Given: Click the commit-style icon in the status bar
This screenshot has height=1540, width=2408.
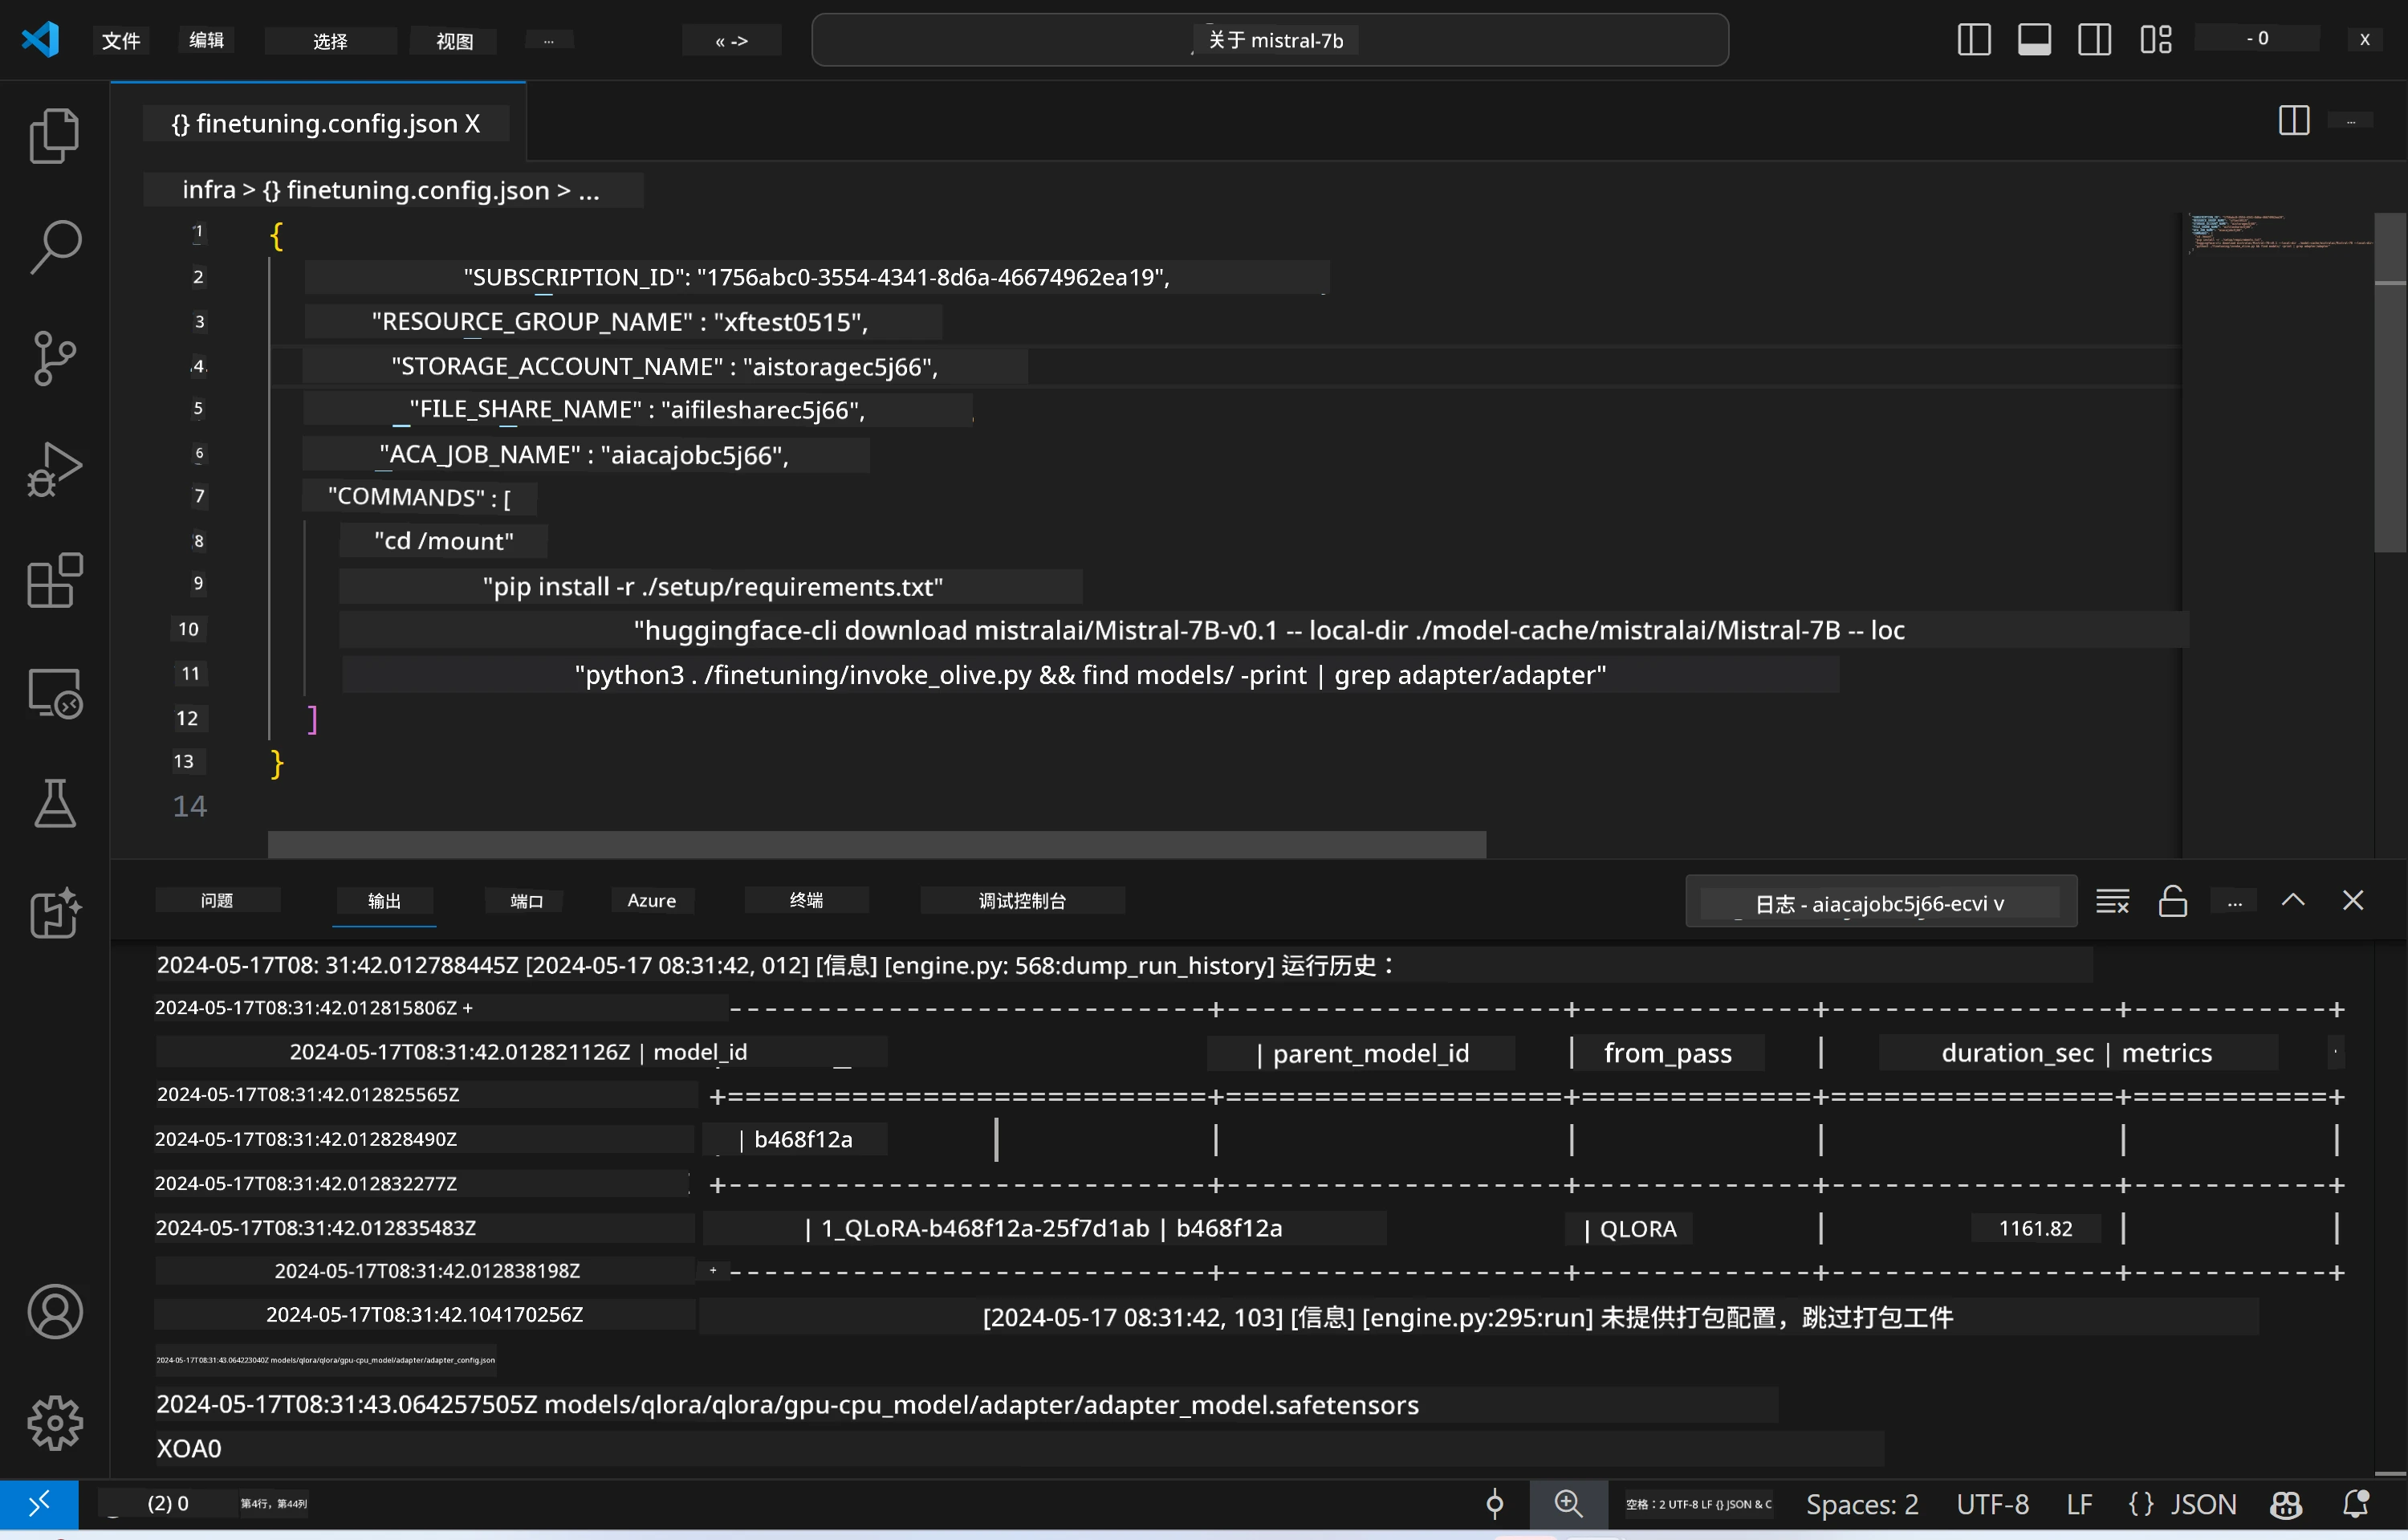Looking at the screenshot, I should (1495, 1503).
